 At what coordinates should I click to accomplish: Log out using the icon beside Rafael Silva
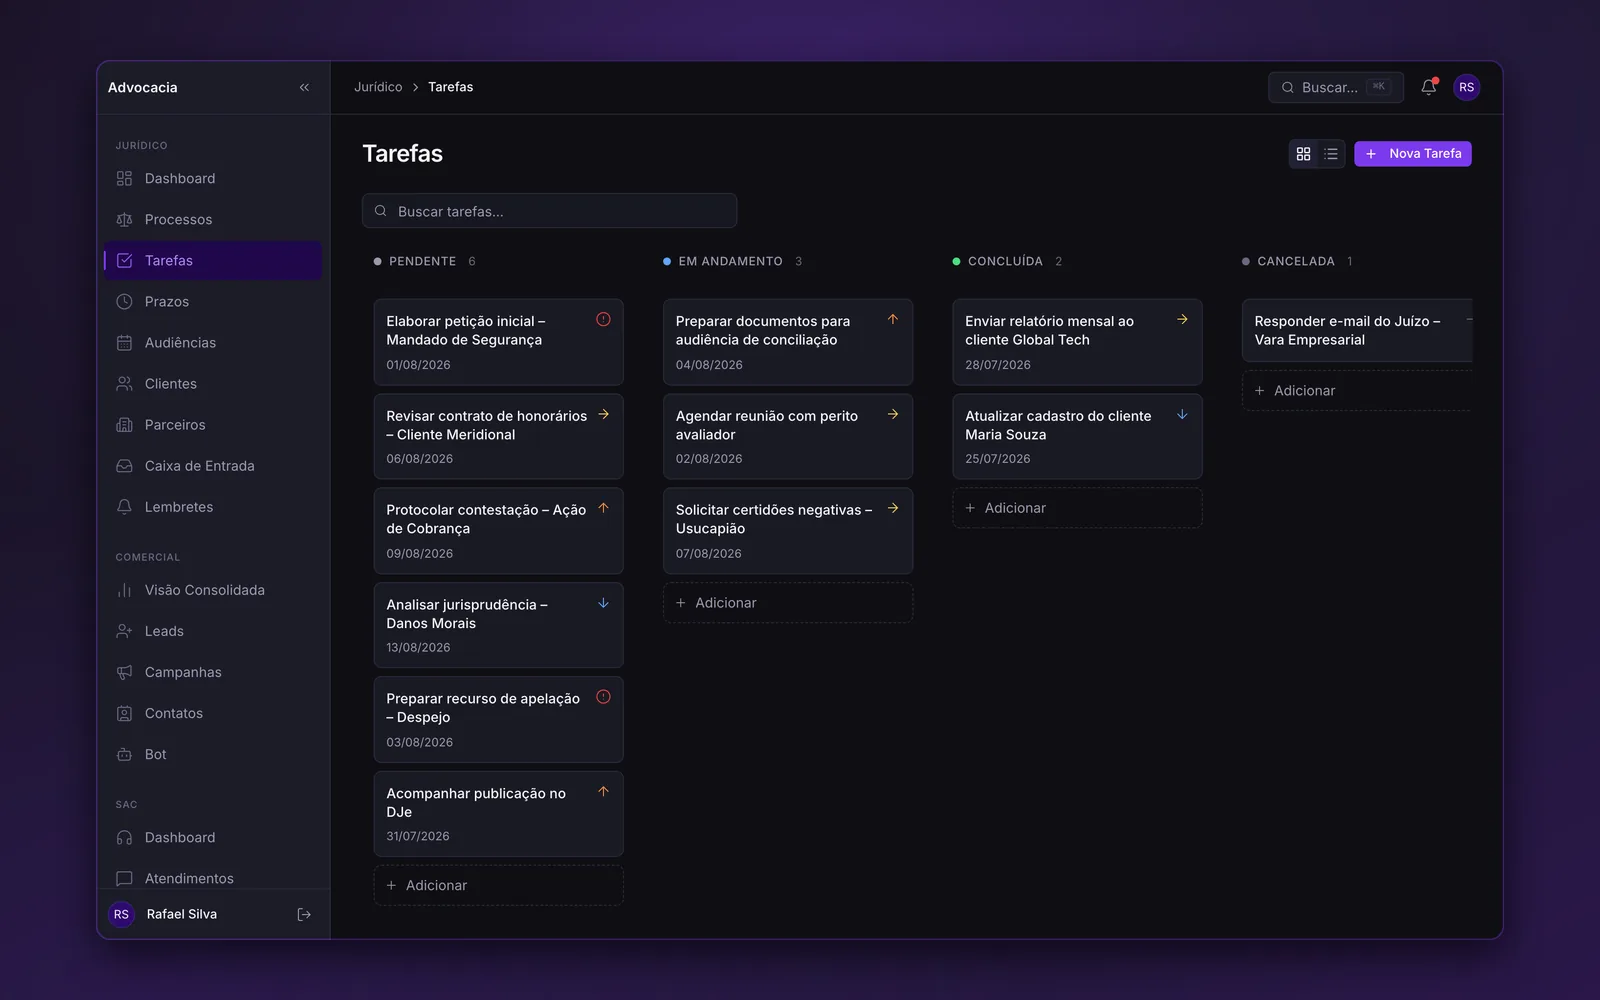pos(304,914)
